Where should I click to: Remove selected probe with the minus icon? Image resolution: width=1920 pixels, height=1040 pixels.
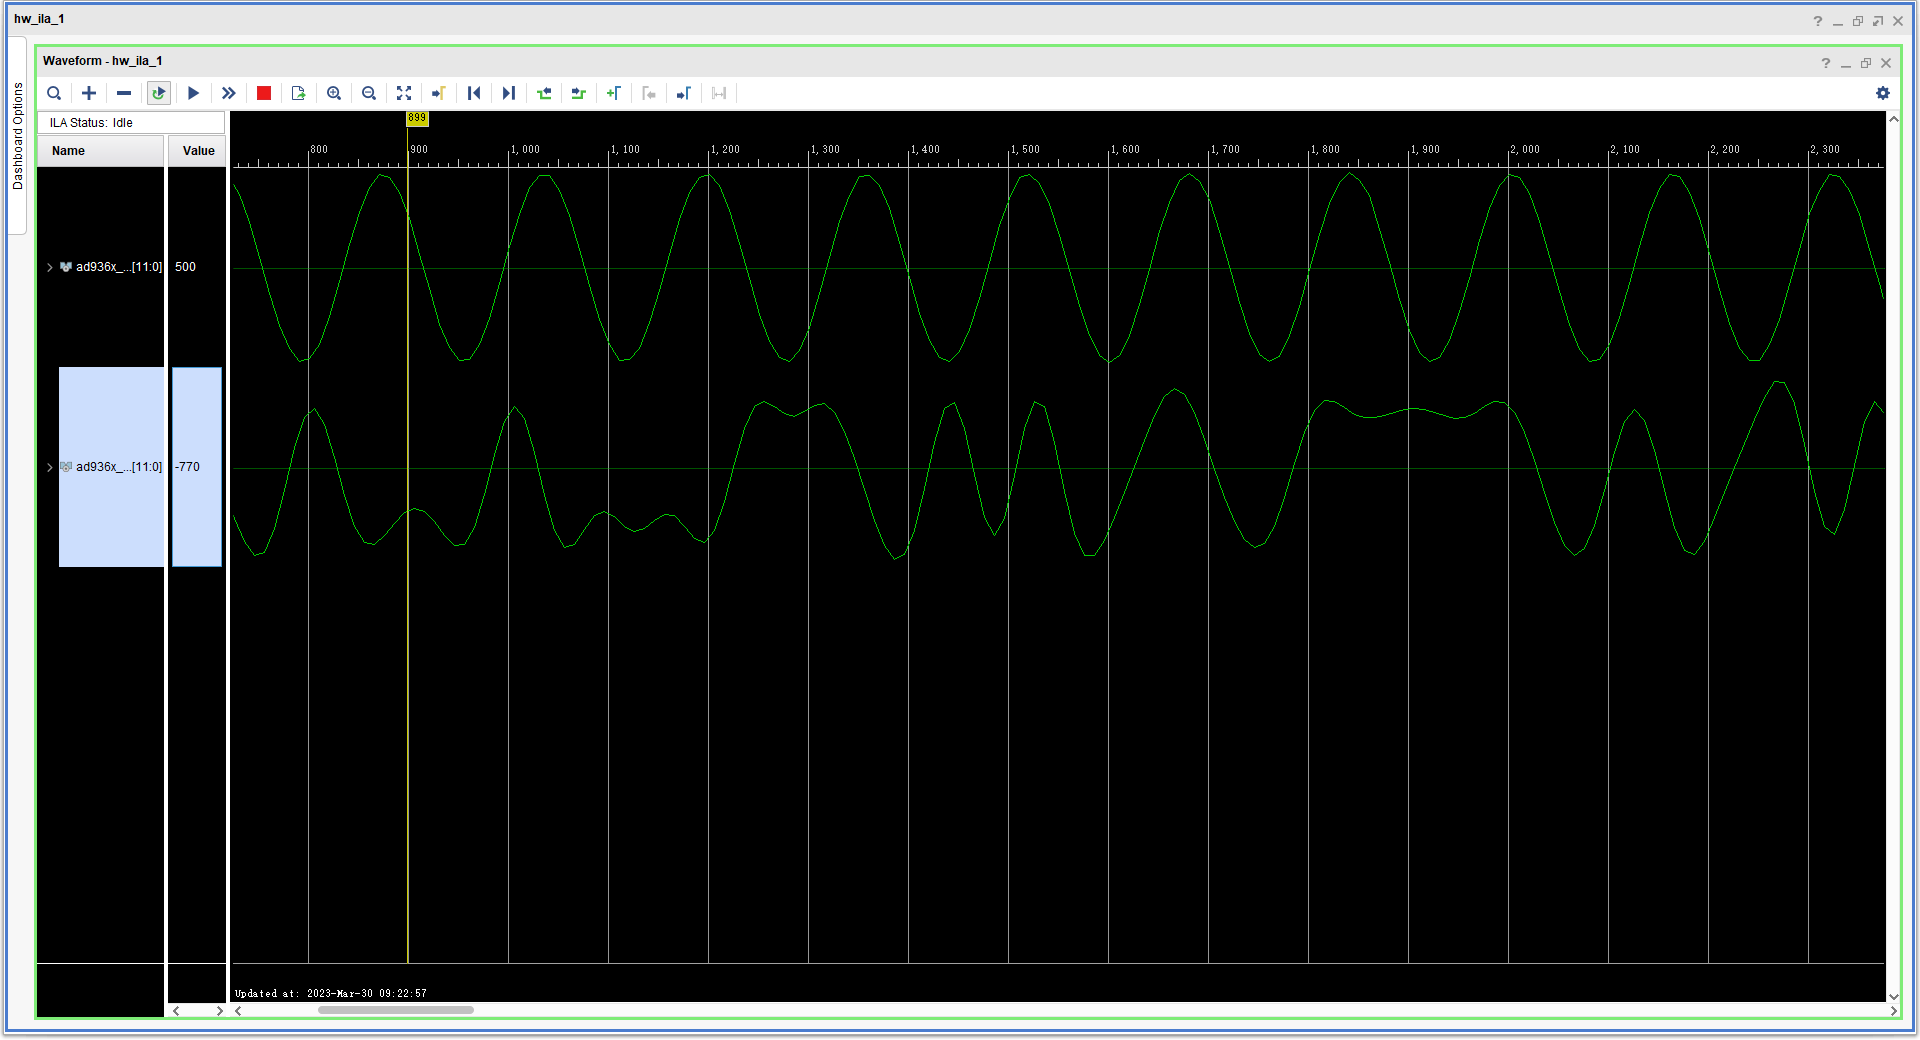(124, 93)
